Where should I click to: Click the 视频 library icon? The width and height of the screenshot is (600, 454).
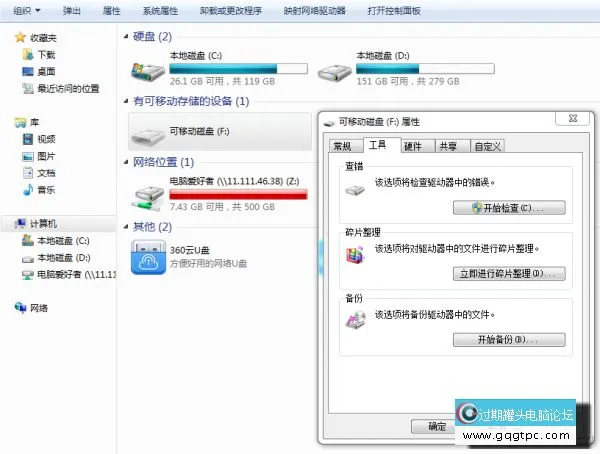coord(28,139)
